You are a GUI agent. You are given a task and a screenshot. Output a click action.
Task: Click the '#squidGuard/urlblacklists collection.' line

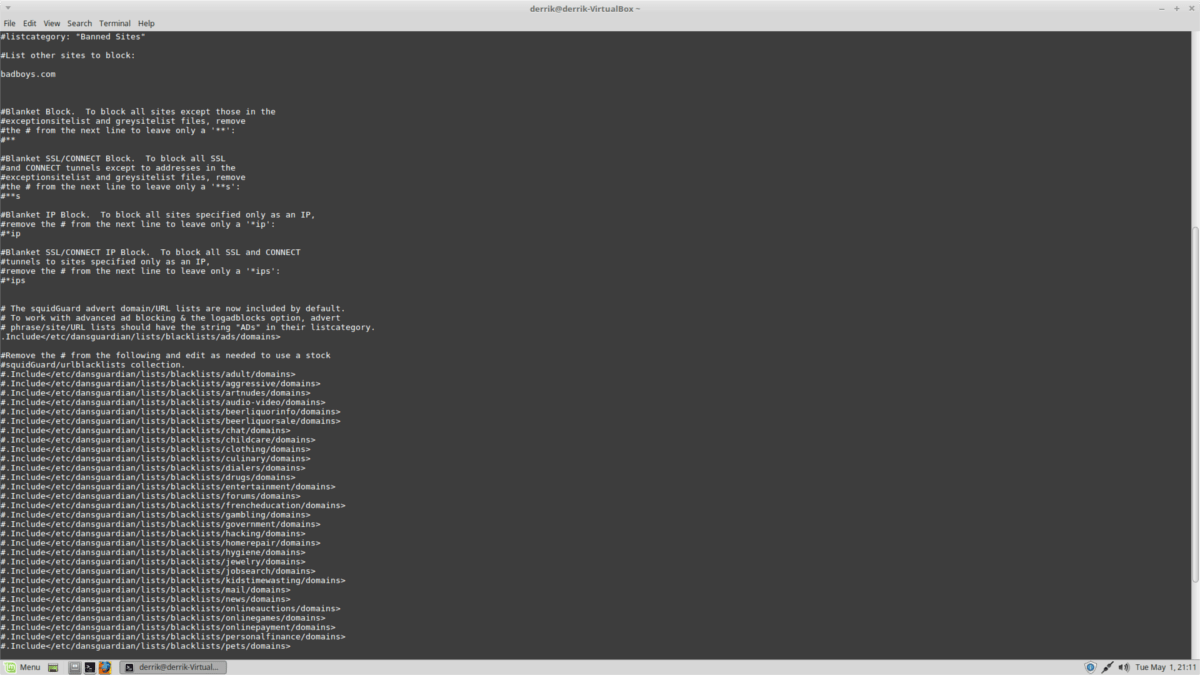click(x=93, y=365)
